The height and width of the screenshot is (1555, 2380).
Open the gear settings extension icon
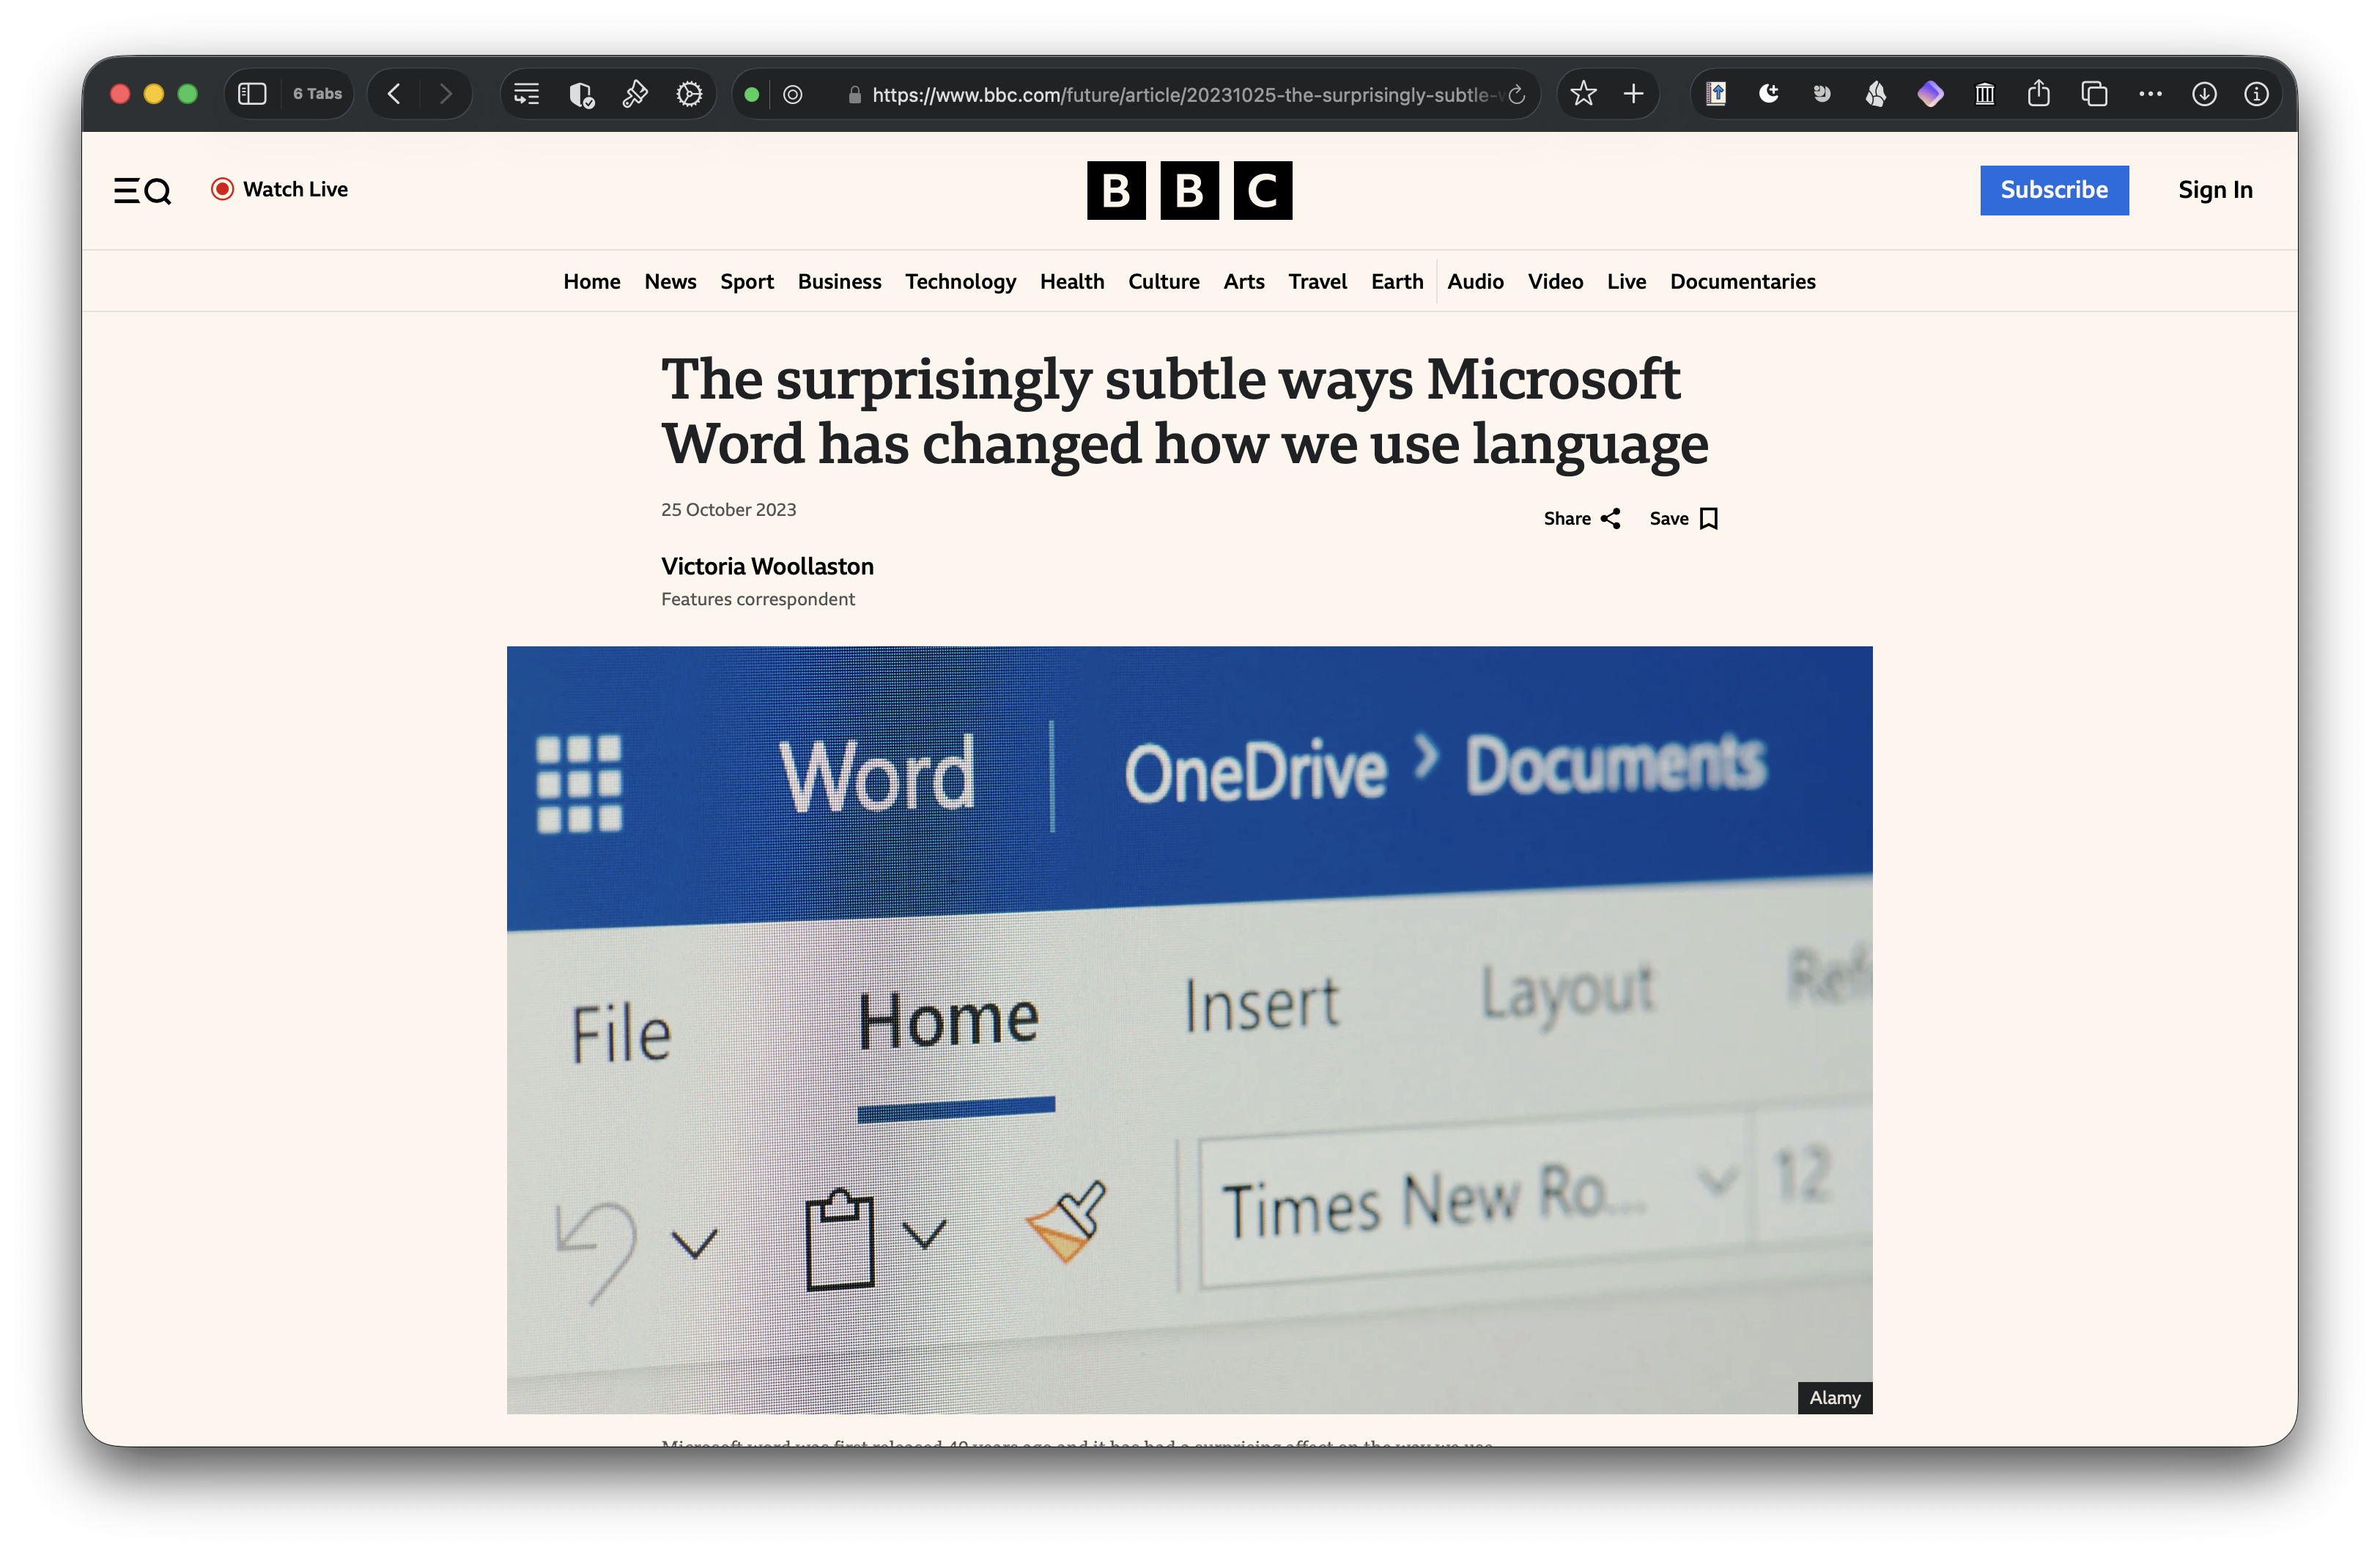689,94
